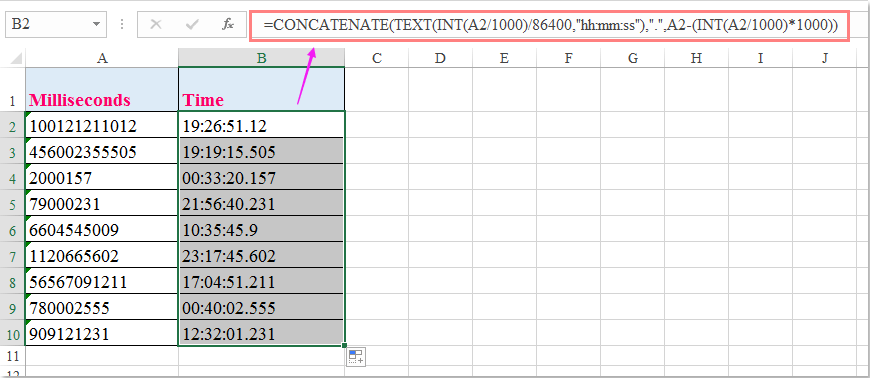
Task: Click the Insert Function fx icon
Action: point(227,24)
